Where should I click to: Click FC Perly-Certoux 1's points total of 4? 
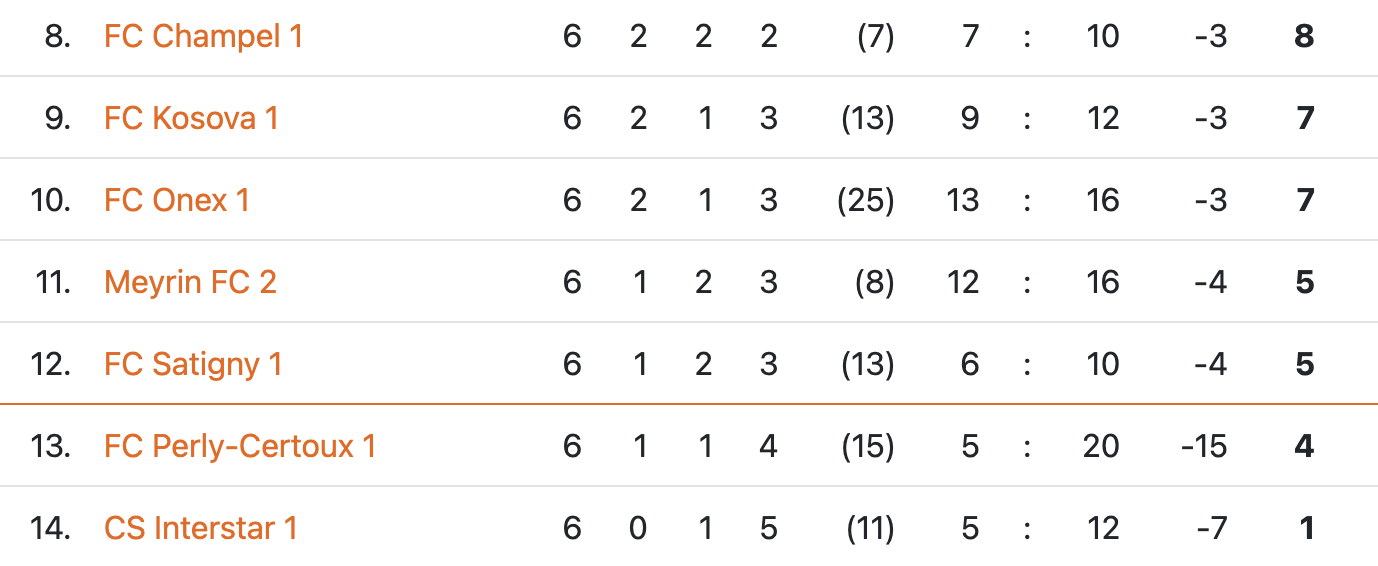coord(1304,447)
